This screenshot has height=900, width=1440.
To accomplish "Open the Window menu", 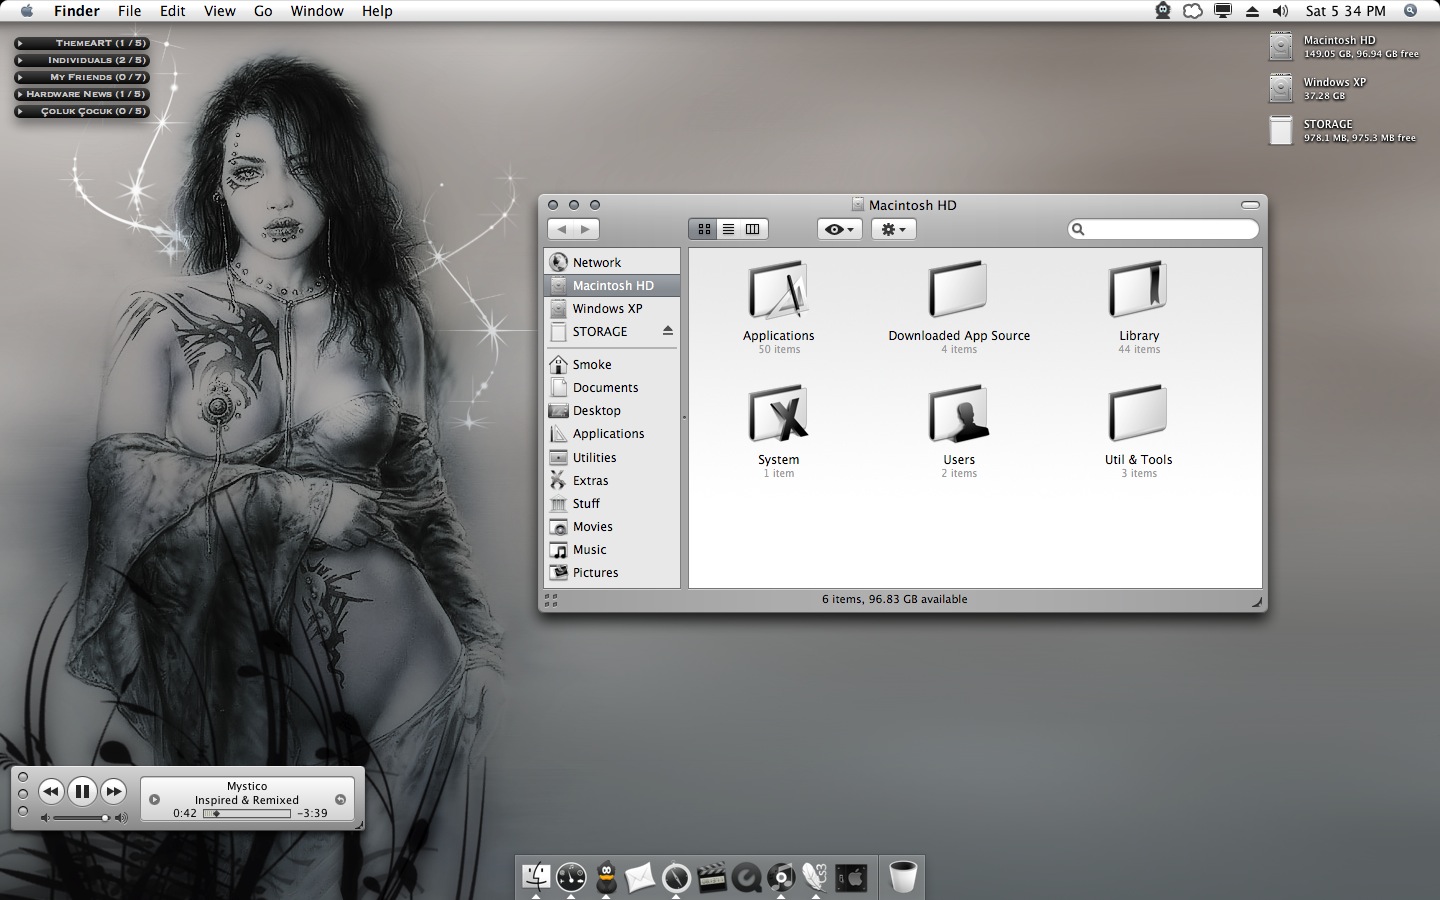I will [x=317, y=11].
